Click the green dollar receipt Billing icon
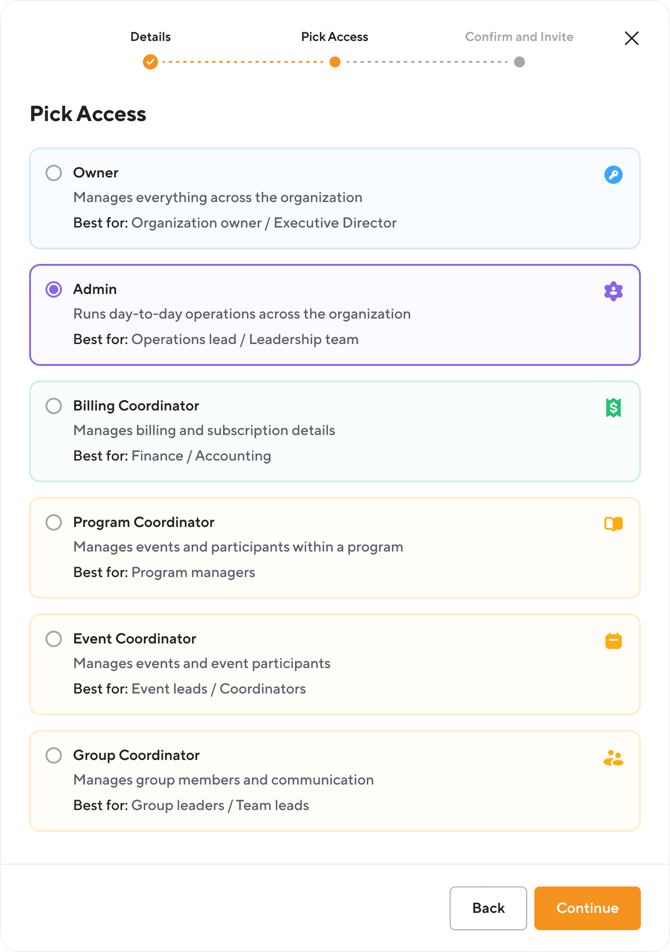The width and height of the screenshot is (670, 952). pyautogui.click(x=614, y=407)
